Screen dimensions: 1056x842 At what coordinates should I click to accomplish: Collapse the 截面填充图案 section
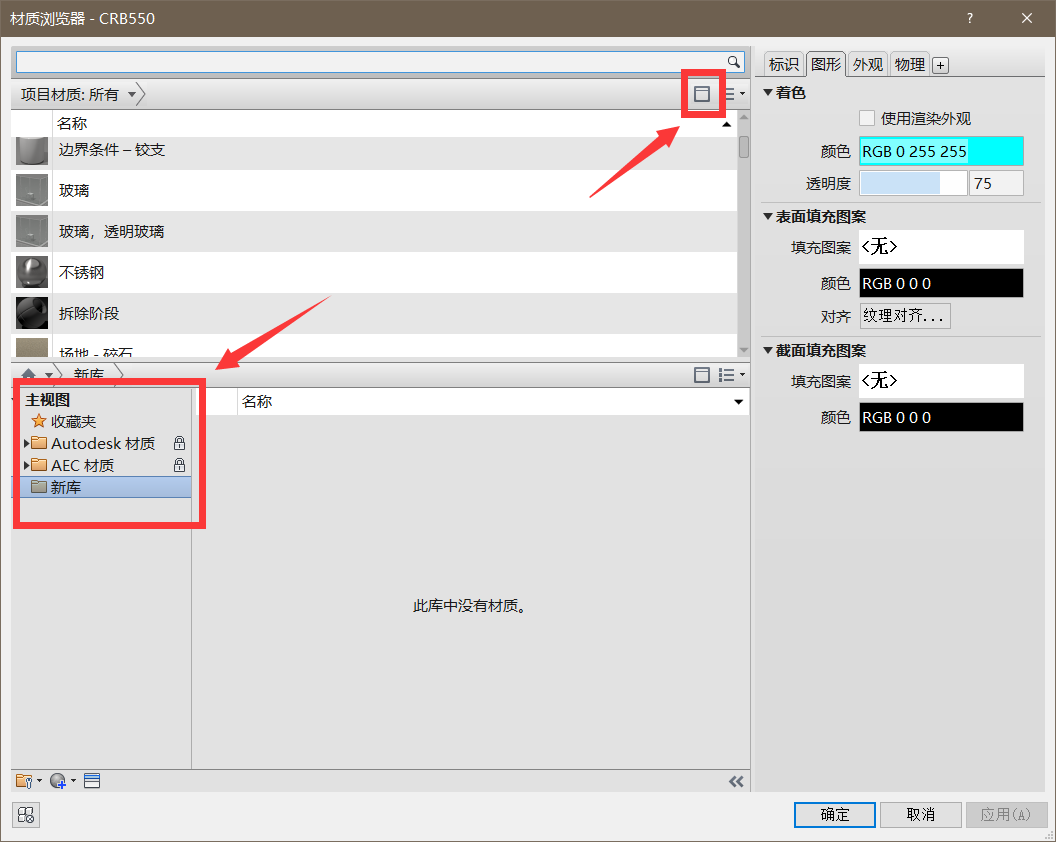[768, 350]
